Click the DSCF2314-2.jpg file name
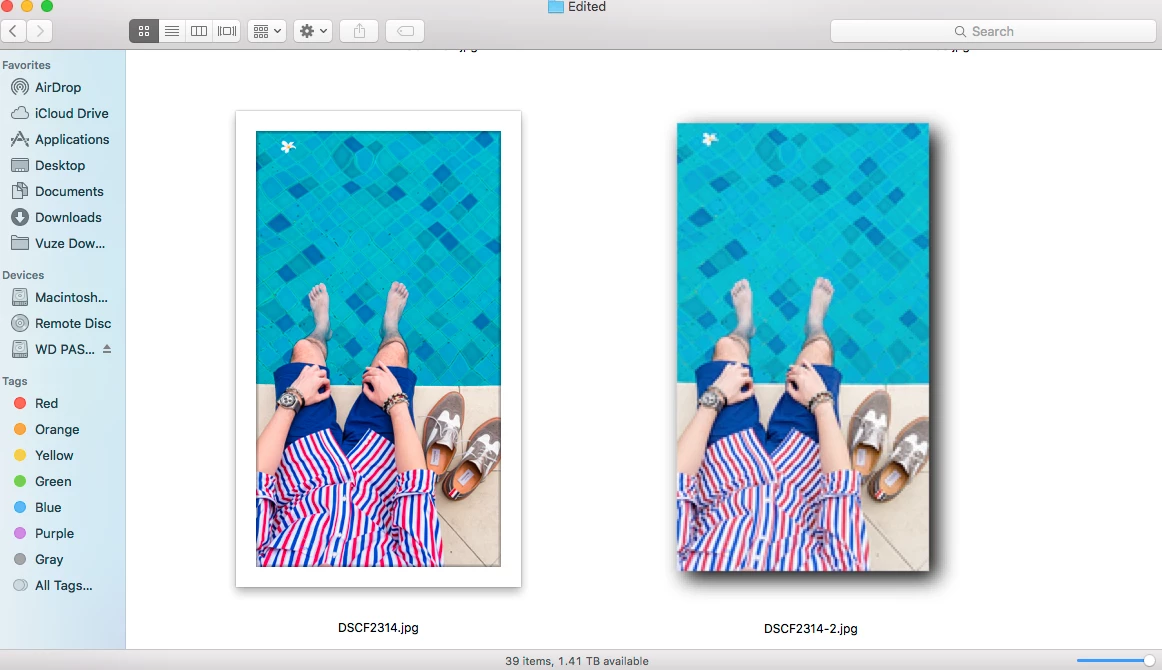The height and width of the screenshot is (670, 1162). [x=811, y=628]
